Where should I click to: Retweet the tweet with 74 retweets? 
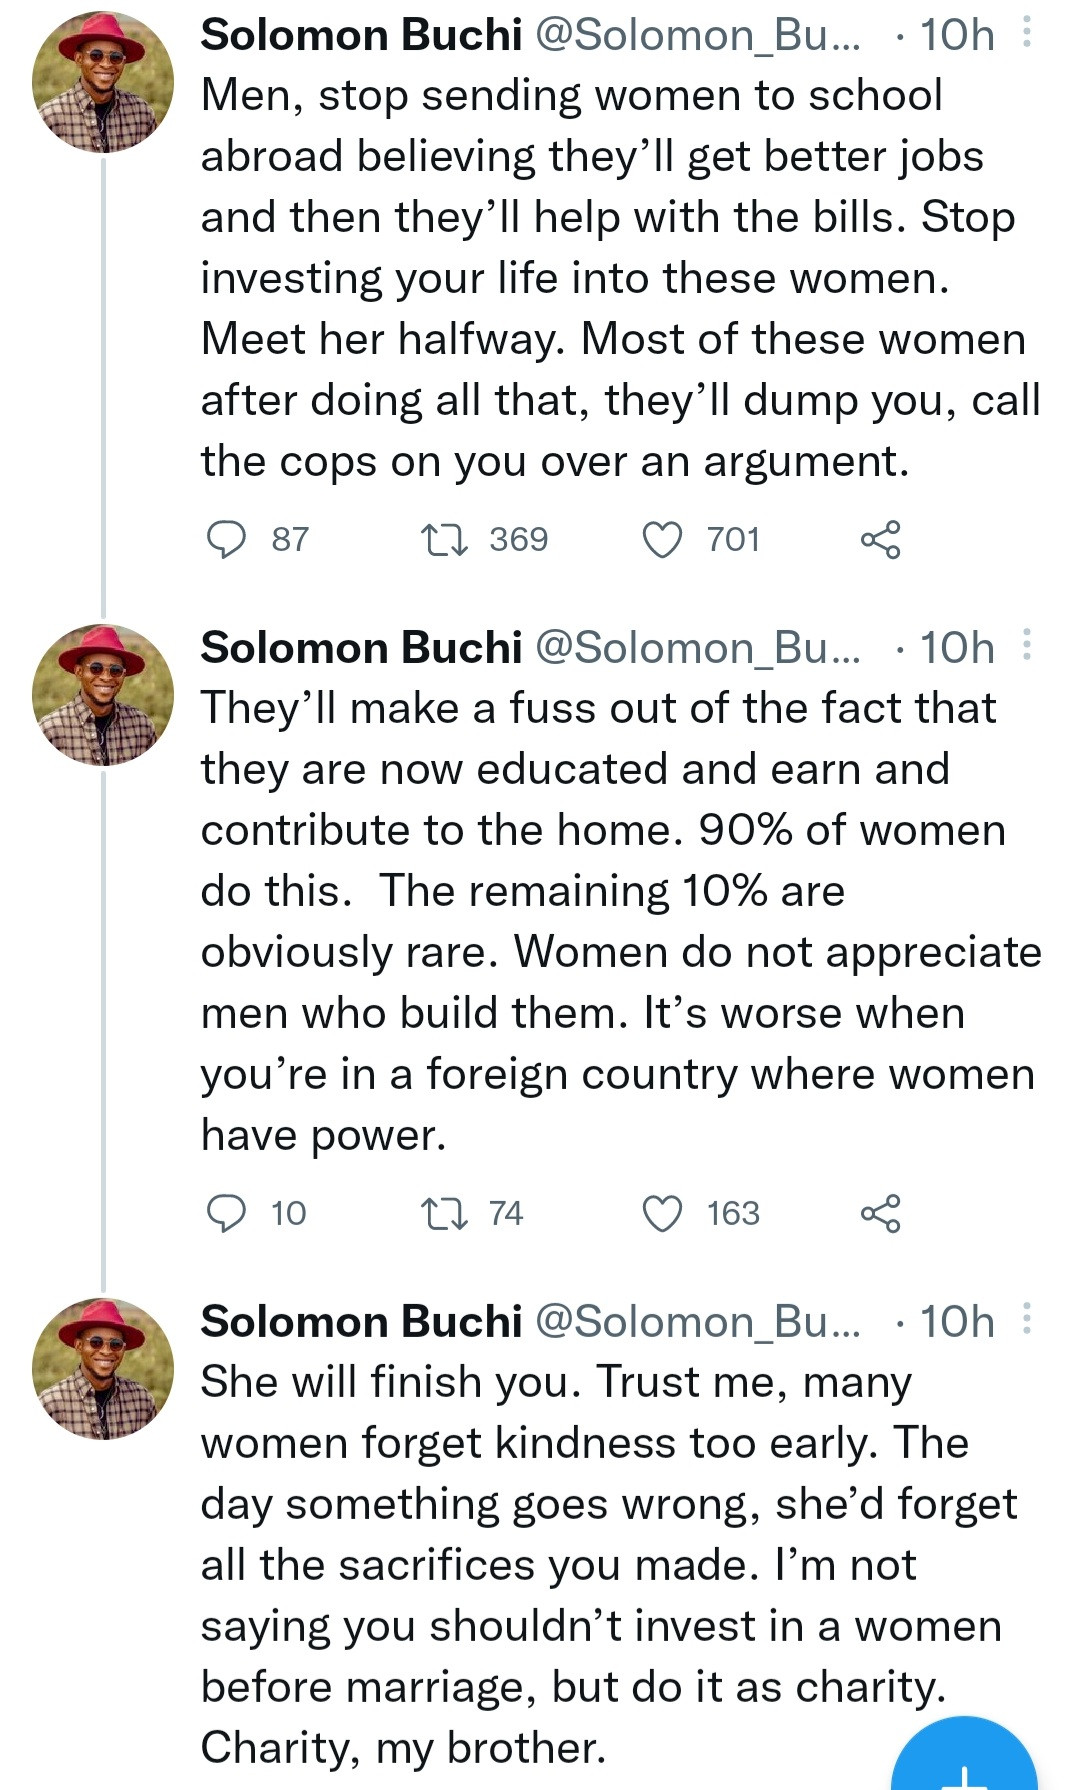(x=443, y=1214)
